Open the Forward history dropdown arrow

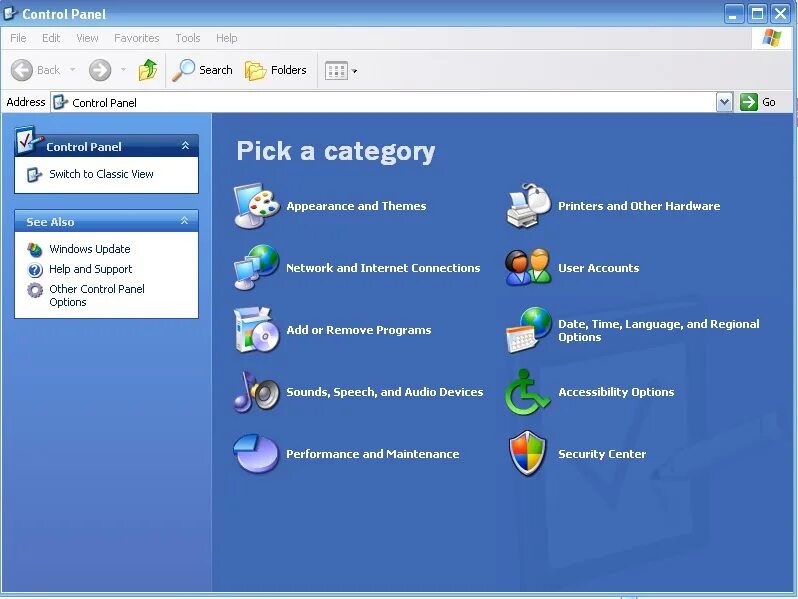coord(123,70)
